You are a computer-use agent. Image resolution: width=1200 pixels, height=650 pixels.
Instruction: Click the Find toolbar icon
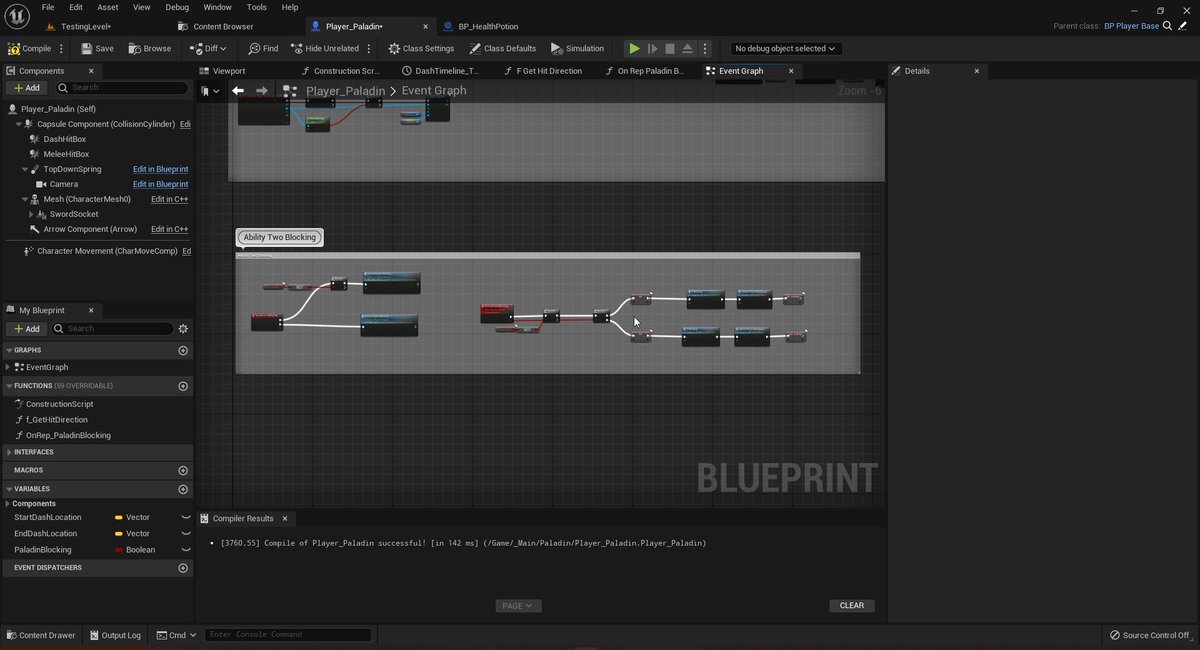(254, 48)
